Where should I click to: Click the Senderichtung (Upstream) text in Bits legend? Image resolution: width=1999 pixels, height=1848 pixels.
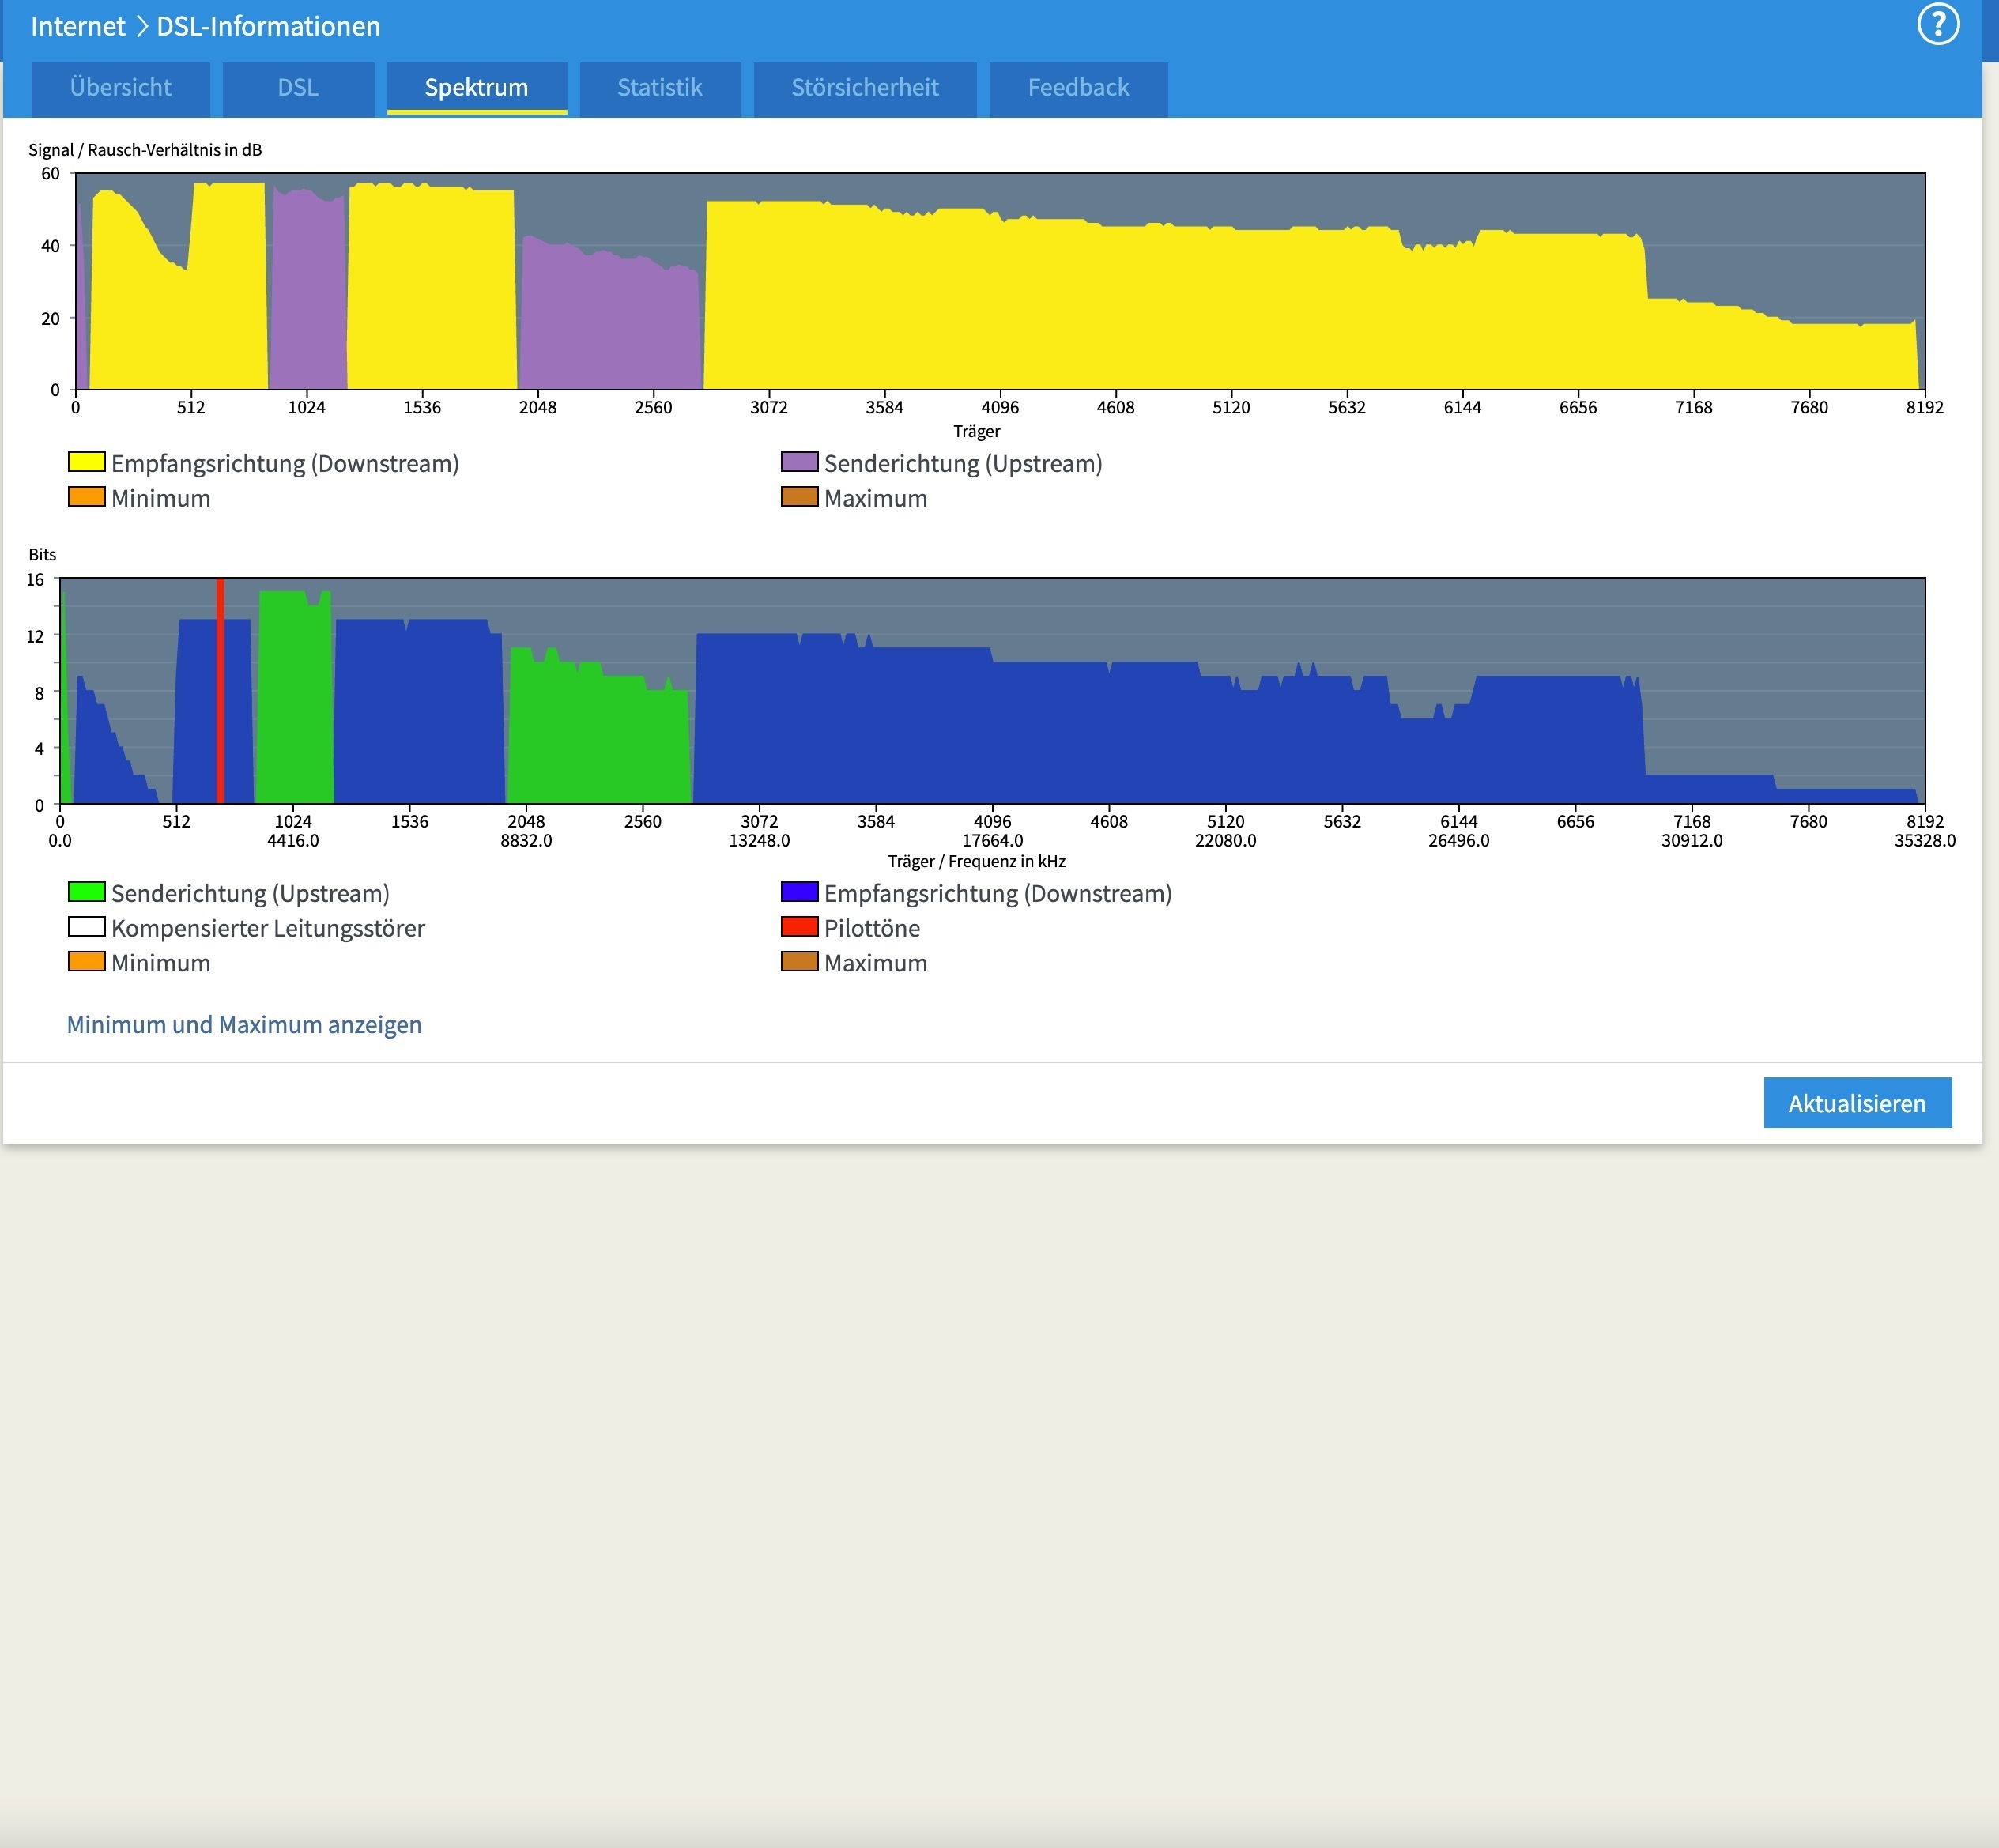[x=250, y=894]
